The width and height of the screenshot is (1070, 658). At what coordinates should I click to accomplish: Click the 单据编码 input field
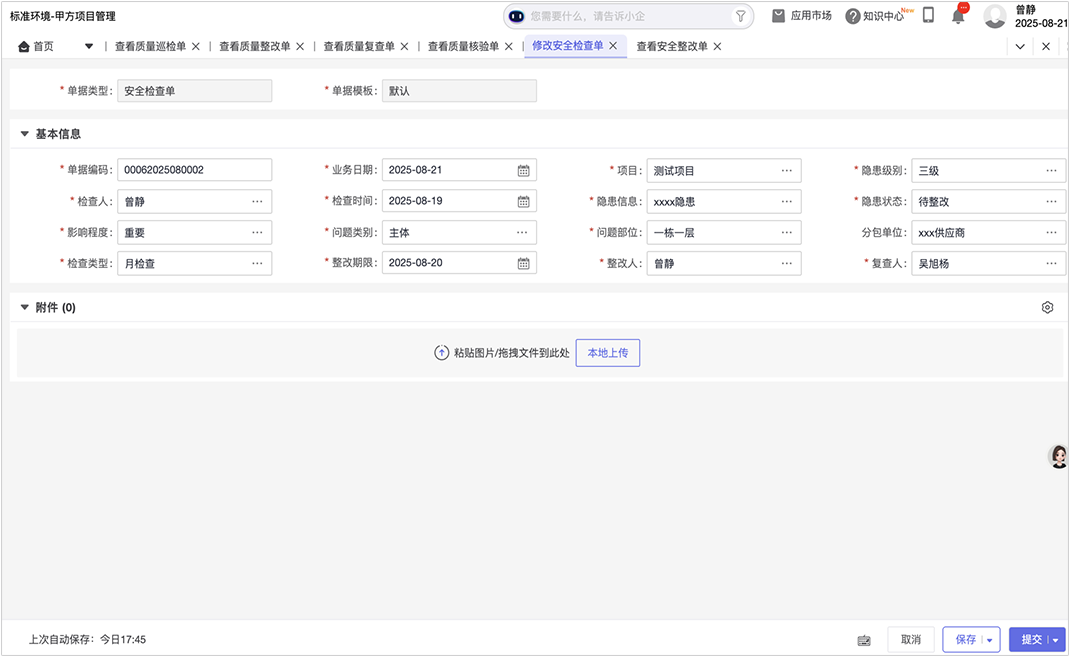point(194,170)
